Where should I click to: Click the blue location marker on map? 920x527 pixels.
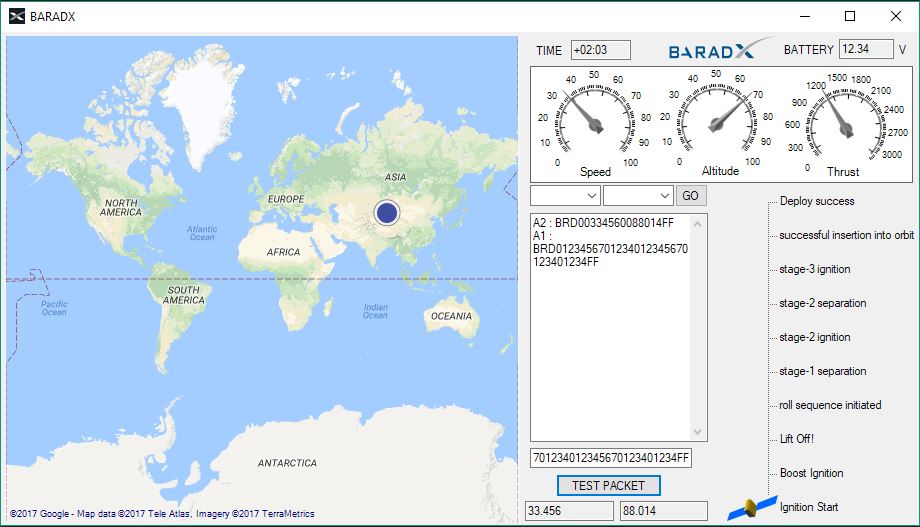tap(387, 212)
